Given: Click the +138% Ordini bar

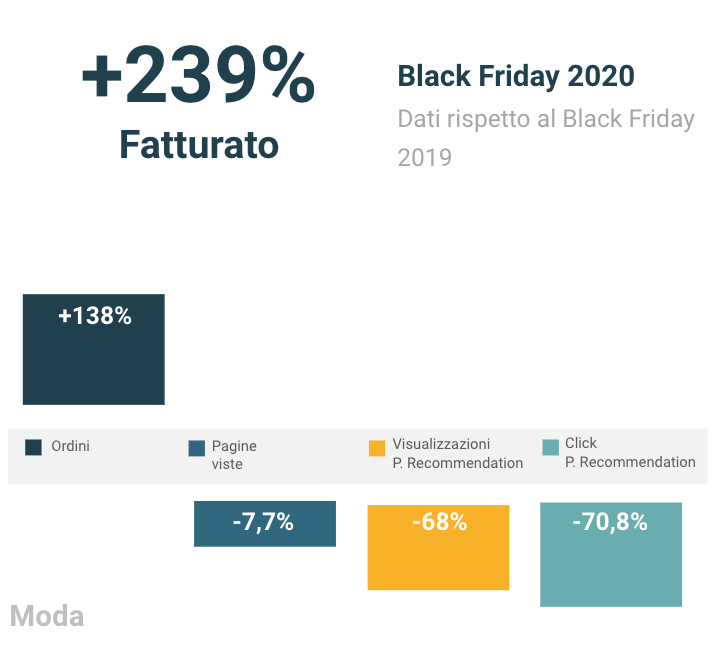Looking at the screenshot, I should click(x=94, y=349).
